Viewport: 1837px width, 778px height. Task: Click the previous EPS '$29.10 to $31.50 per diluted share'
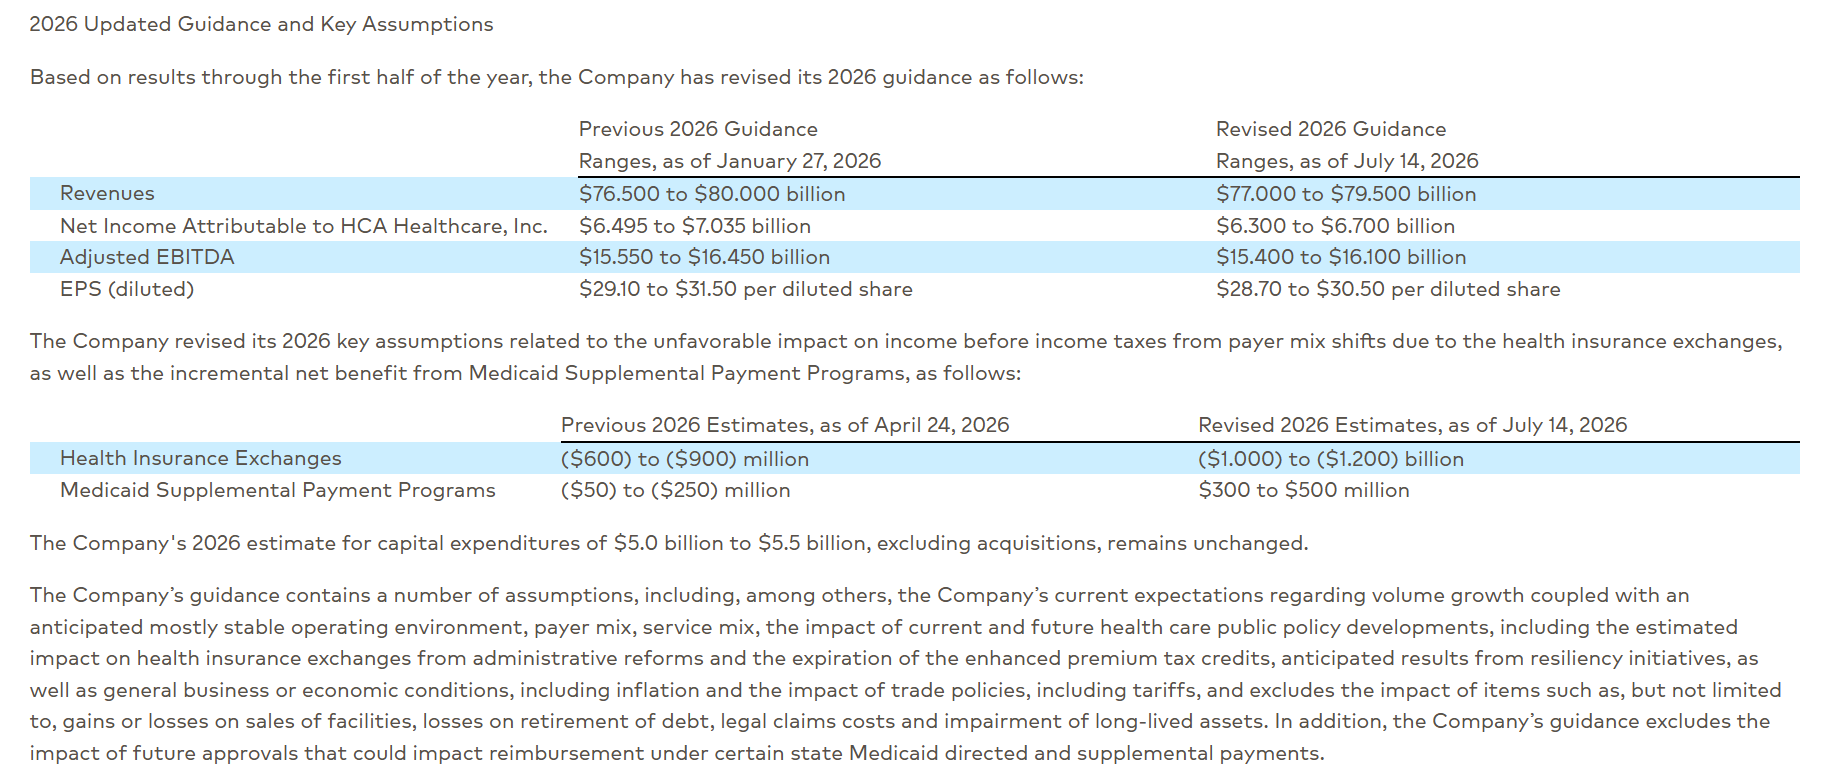pos(746,289)
